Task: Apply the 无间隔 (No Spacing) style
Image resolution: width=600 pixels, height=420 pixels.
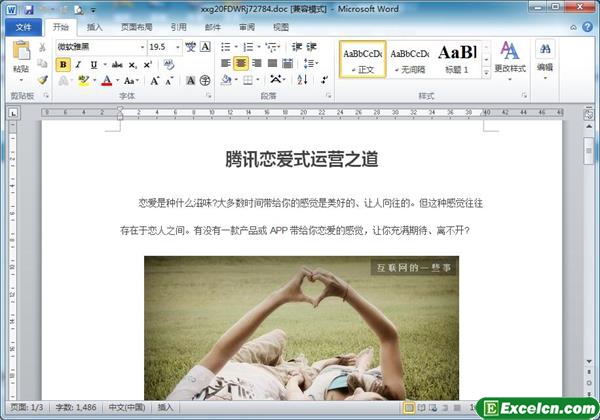Action: point(410,59)
